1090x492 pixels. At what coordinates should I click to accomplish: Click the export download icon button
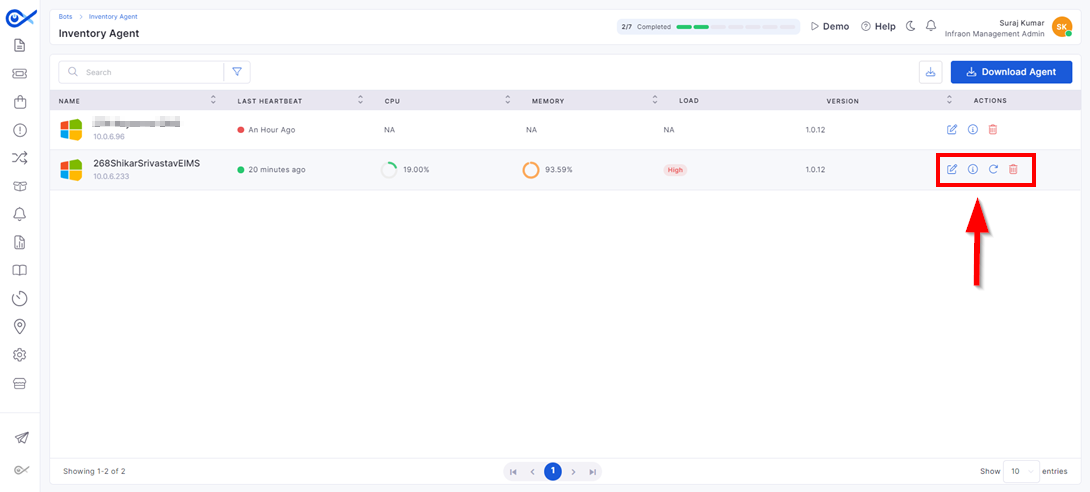pyautogui.click(x=930, y=72)
